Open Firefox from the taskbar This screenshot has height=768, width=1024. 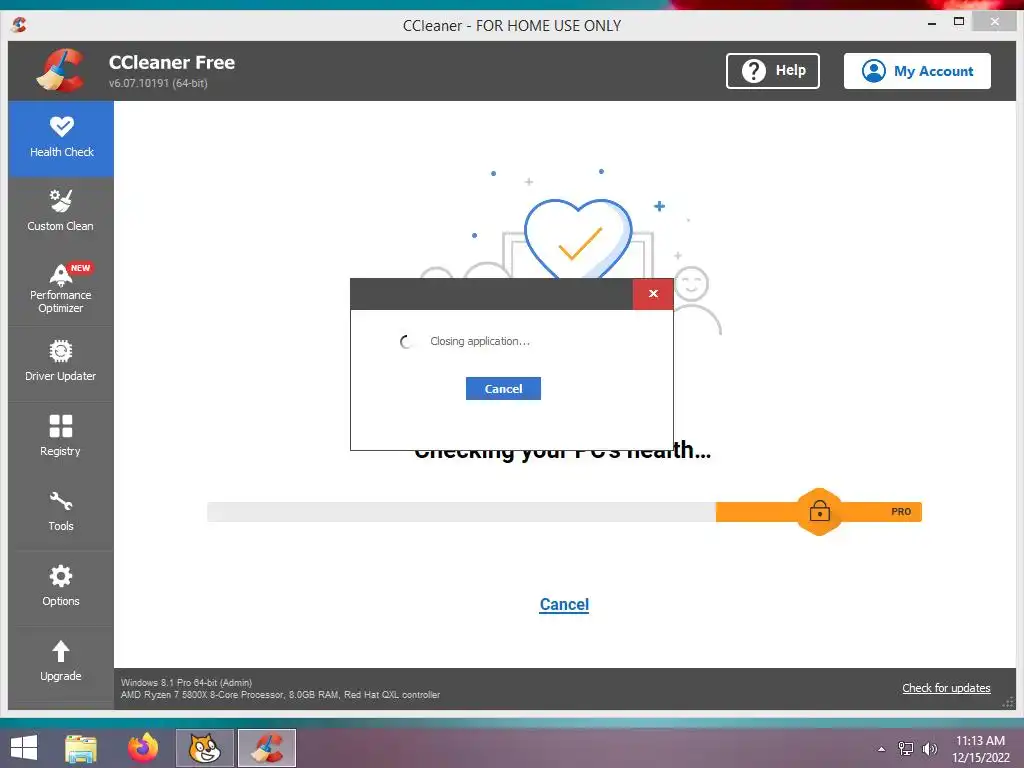coord(142,748)
